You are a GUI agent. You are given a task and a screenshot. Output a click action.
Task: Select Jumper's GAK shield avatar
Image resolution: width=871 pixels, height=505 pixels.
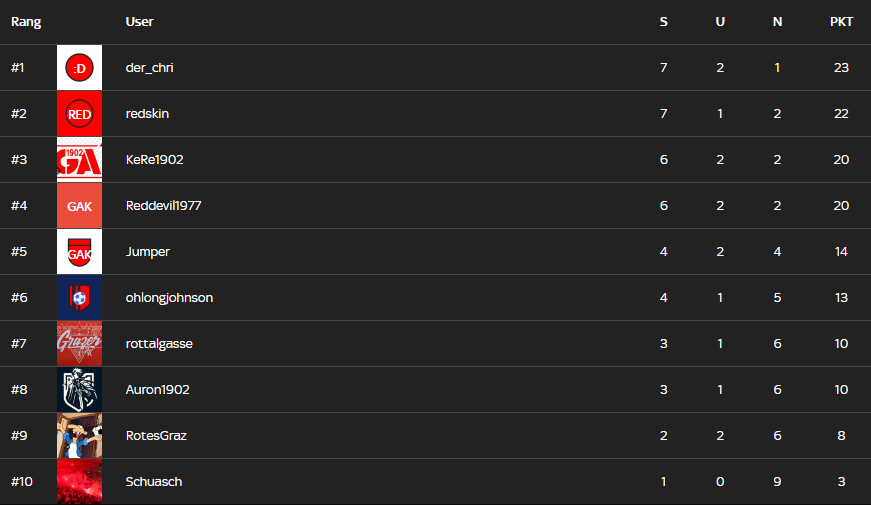[79, 252]
